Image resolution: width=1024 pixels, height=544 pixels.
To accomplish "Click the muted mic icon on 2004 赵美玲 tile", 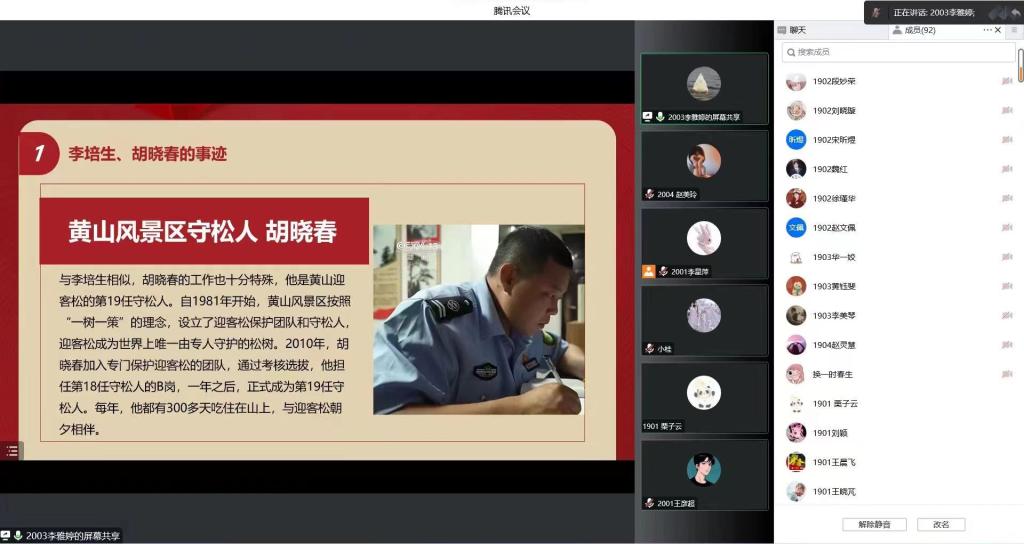I will point(650,194).
